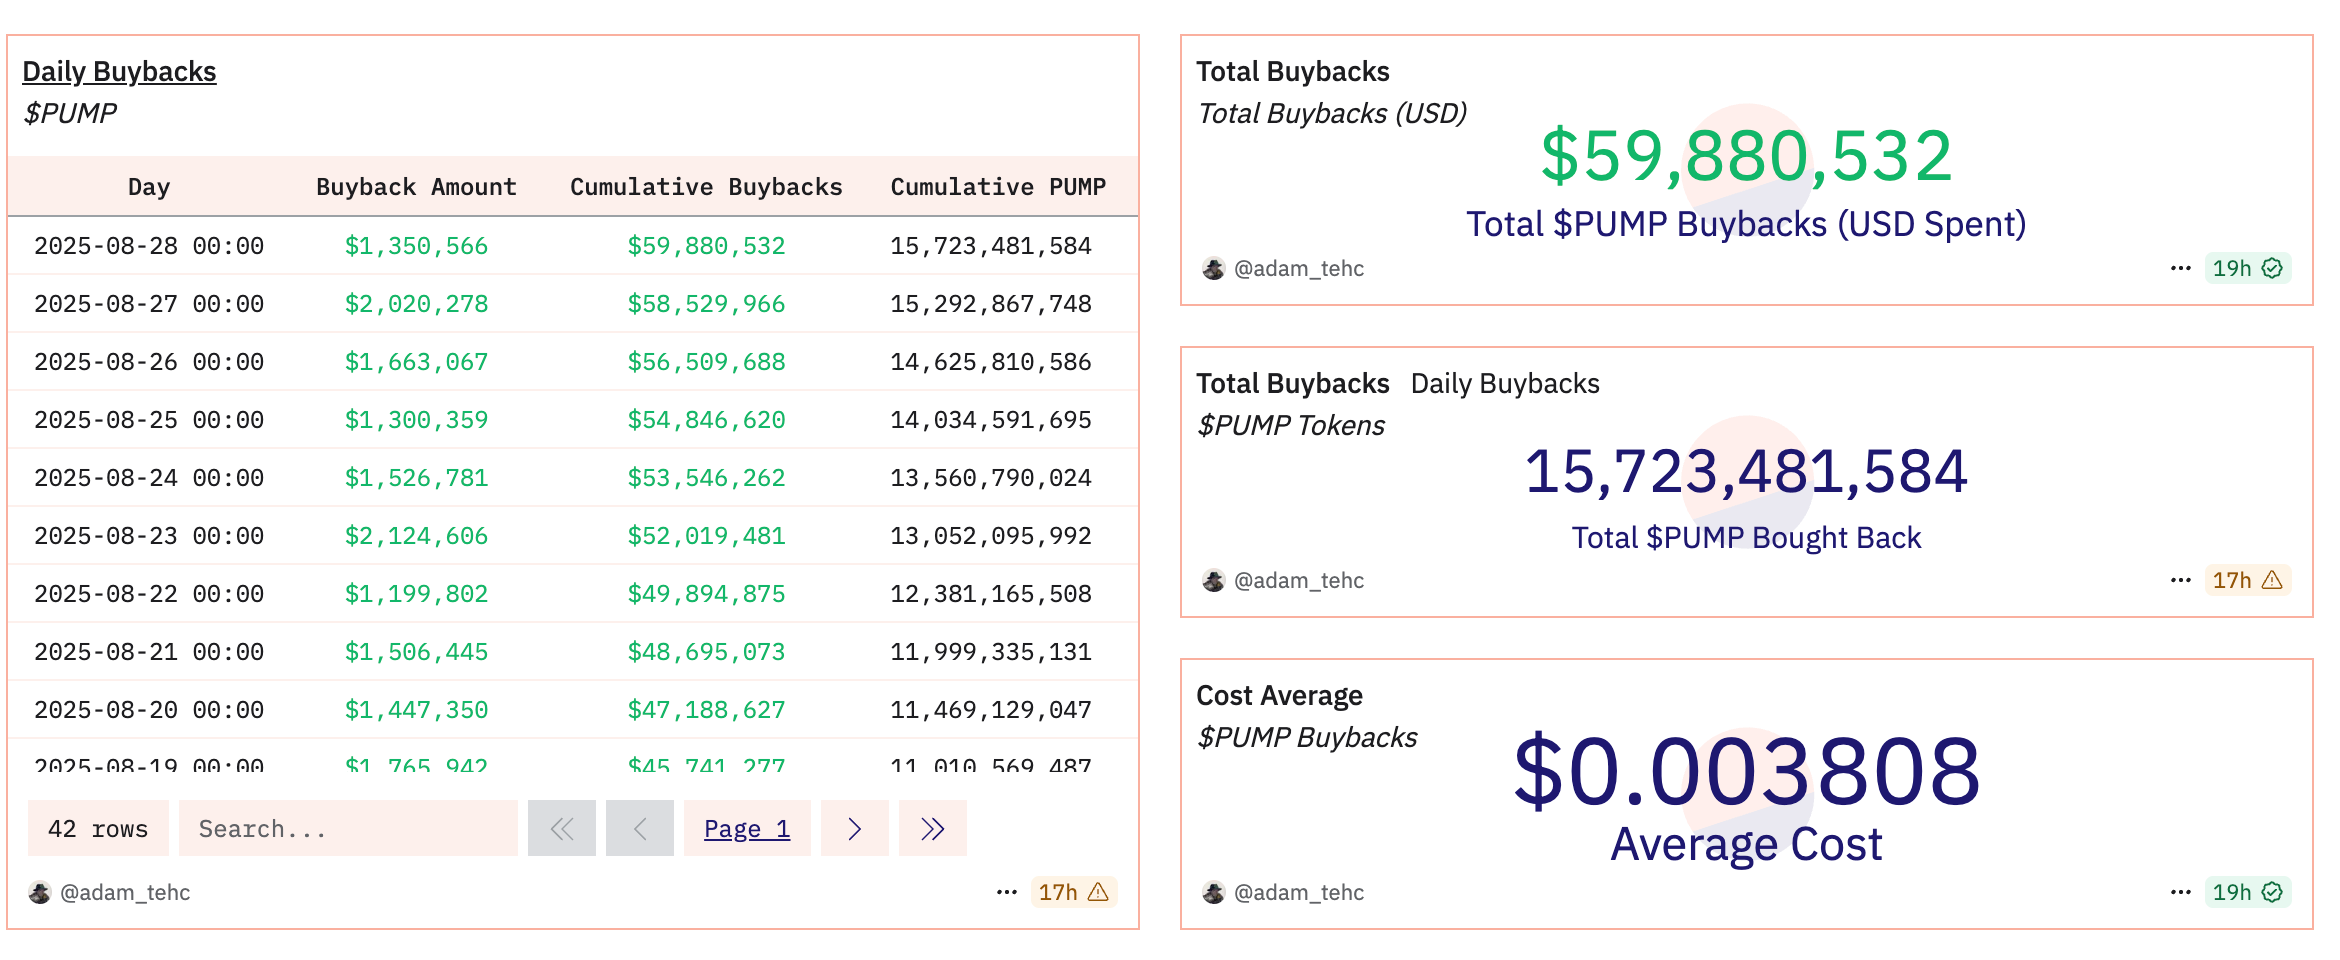Click the verified checkmark beside 19h on Total Buybacks
The width and height of the screenshot is (2340, 960).
coord(2270,267)
